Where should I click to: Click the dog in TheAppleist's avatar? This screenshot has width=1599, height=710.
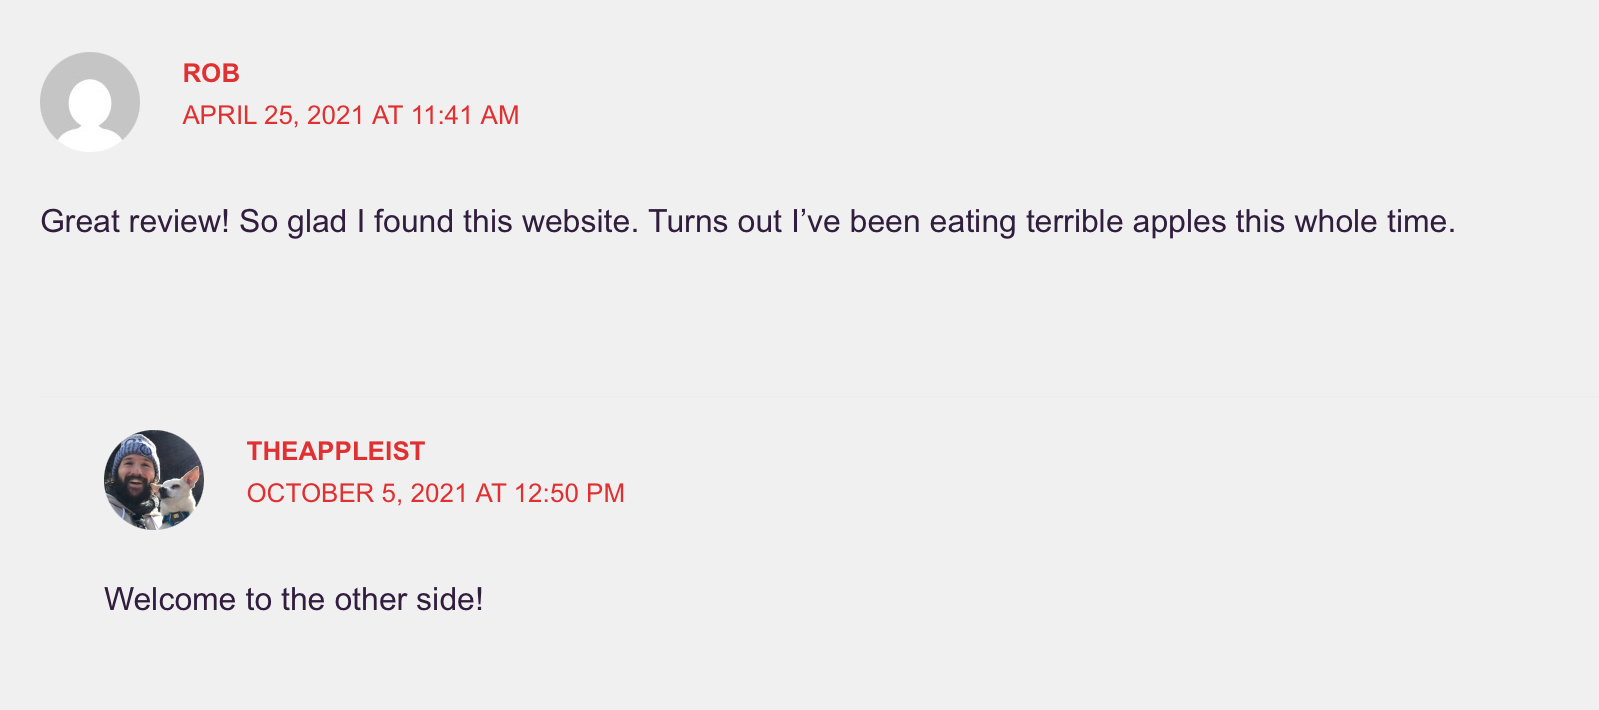[x=178, y=492]
